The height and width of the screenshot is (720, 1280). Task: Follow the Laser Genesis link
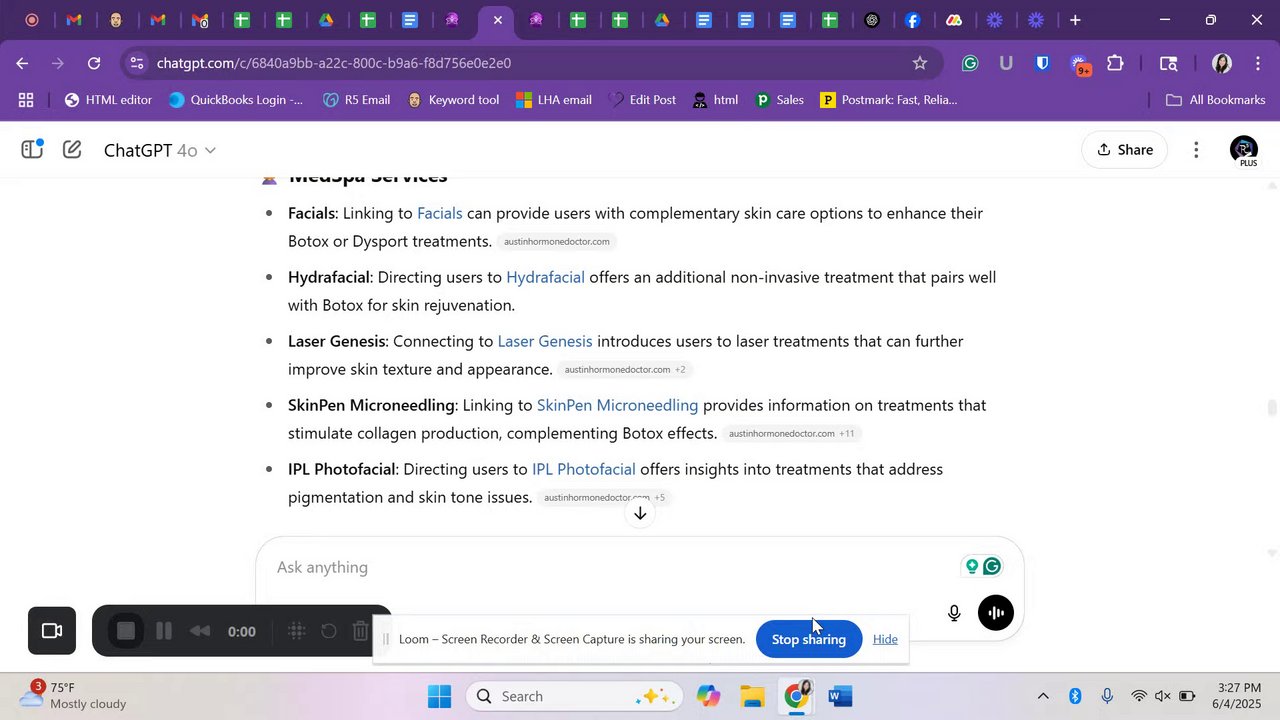[545, 341]
